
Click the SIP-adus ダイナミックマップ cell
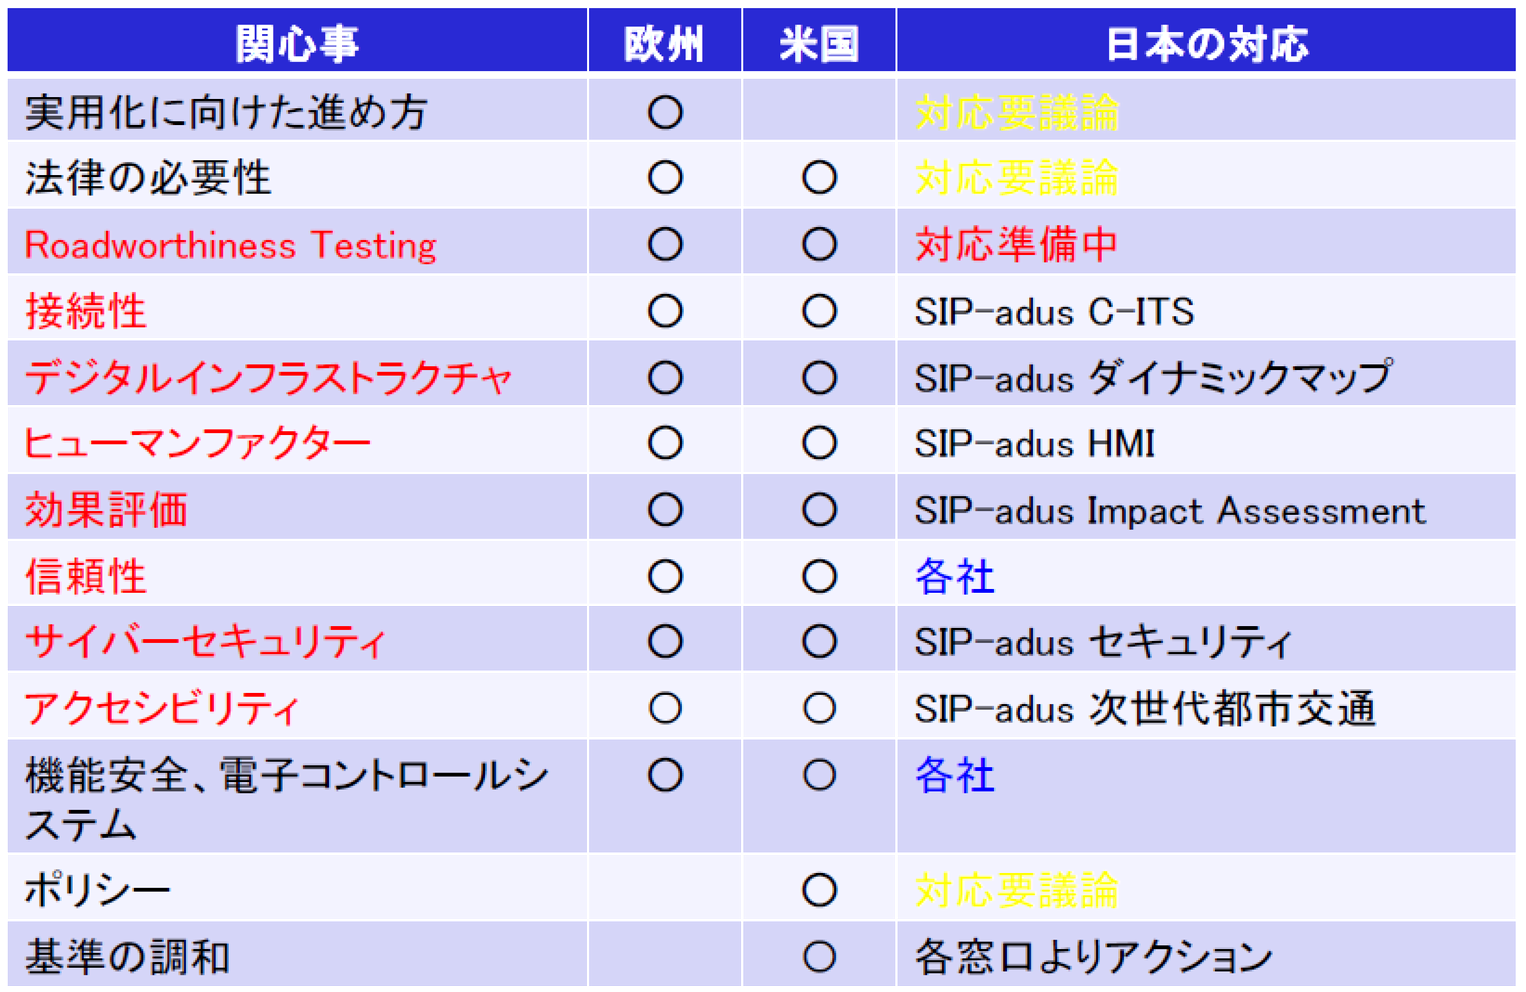1152,378
